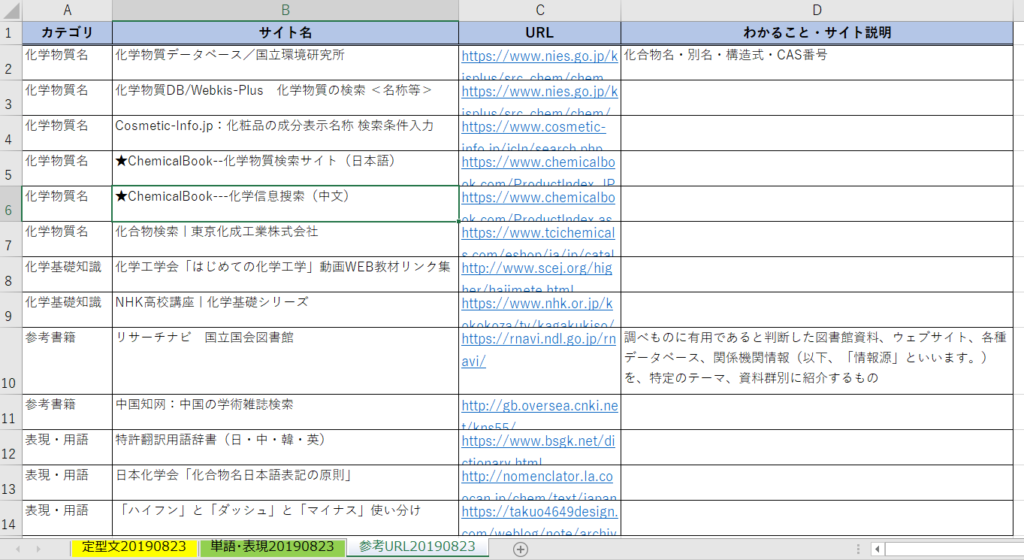Select the 参考URL20190823 sheet tab
Screen dimensions: 1024x560
pyautogui.click(x=417, y=547)
